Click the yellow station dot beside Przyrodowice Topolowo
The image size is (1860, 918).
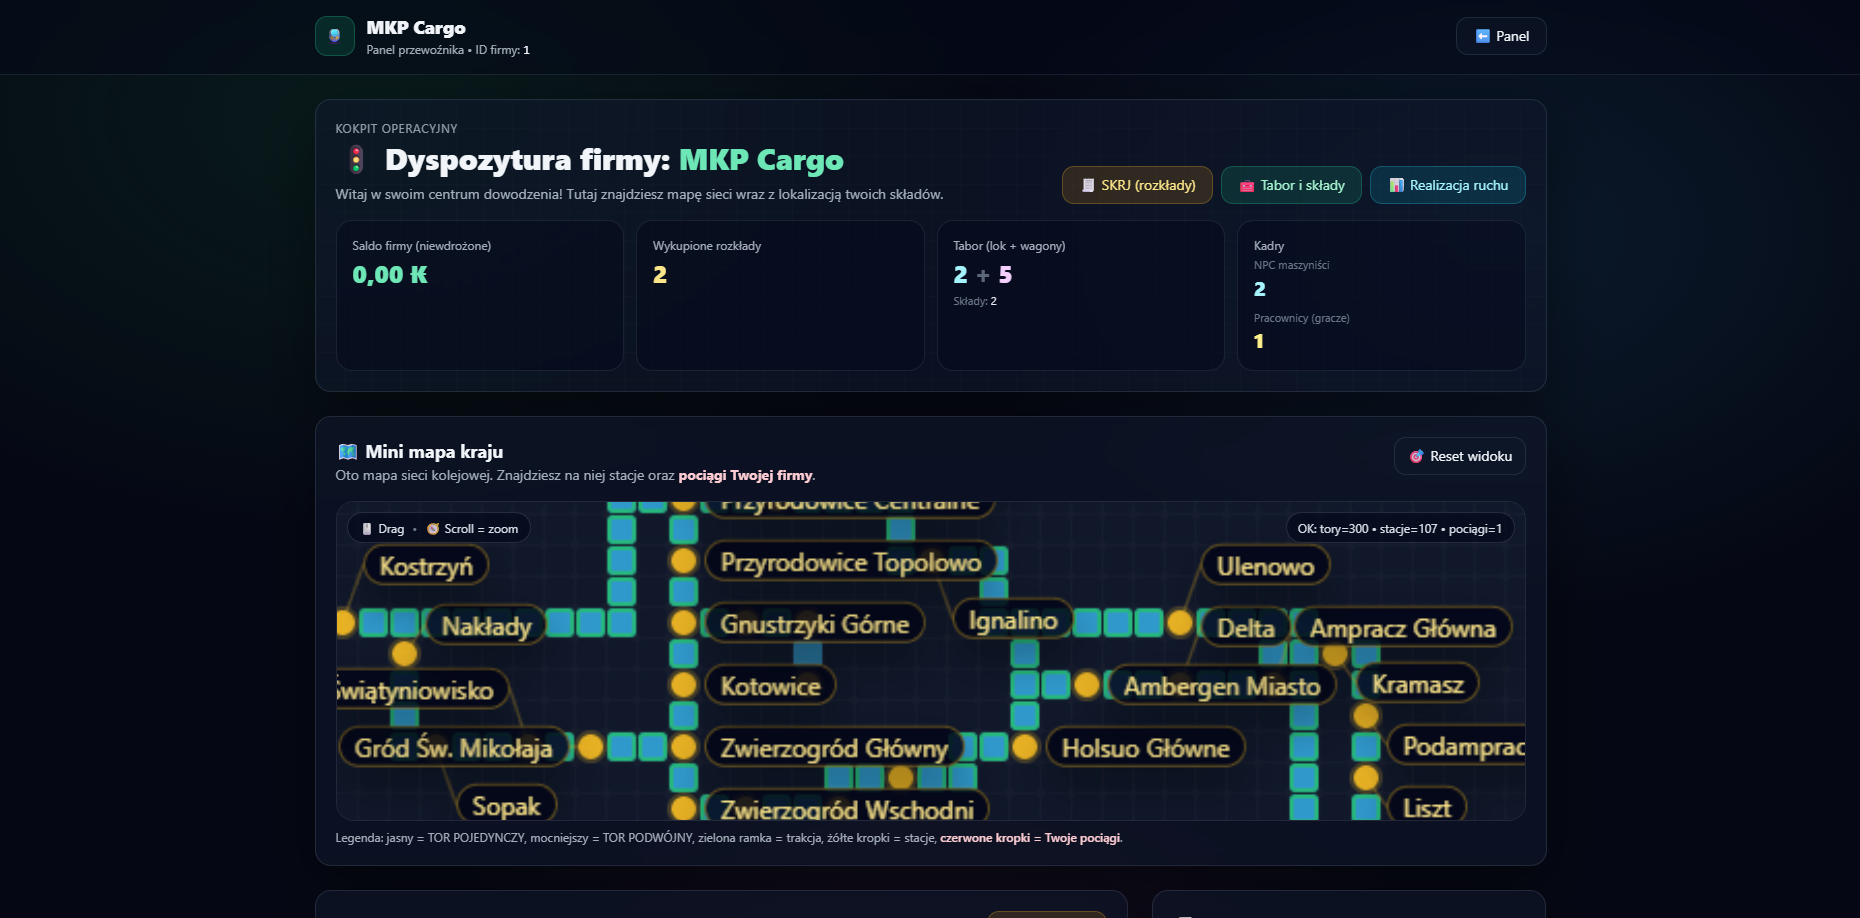click(x=684, y=561)
